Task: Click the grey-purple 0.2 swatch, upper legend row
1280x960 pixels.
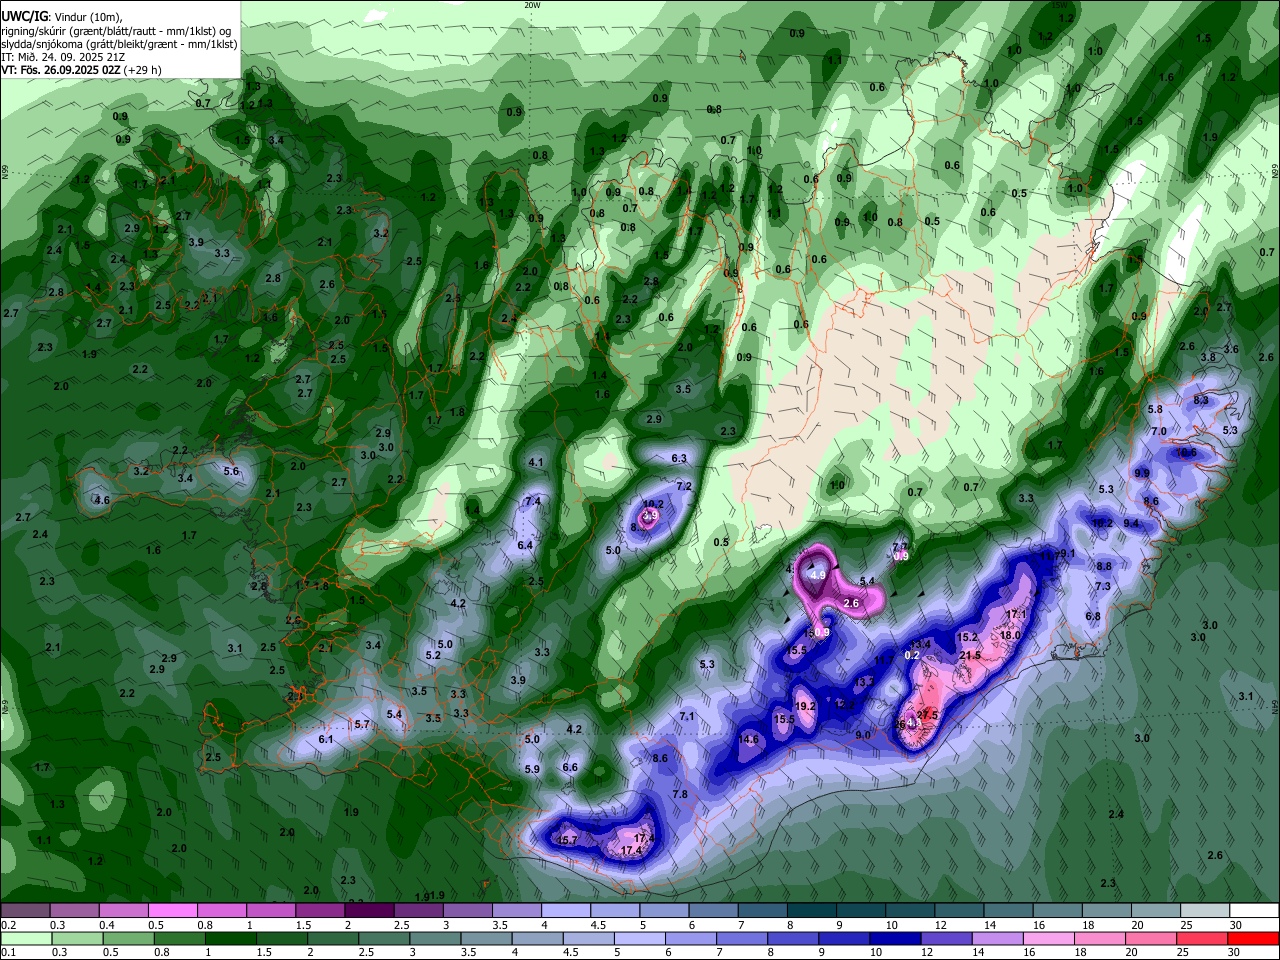Action: [x=25, y=911]
